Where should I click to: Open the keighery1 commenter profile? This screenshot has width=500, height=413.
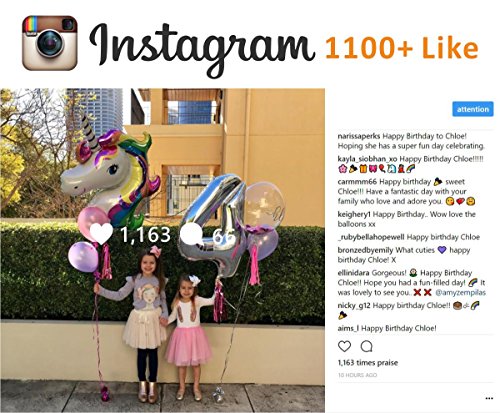[x=354, y=214]
